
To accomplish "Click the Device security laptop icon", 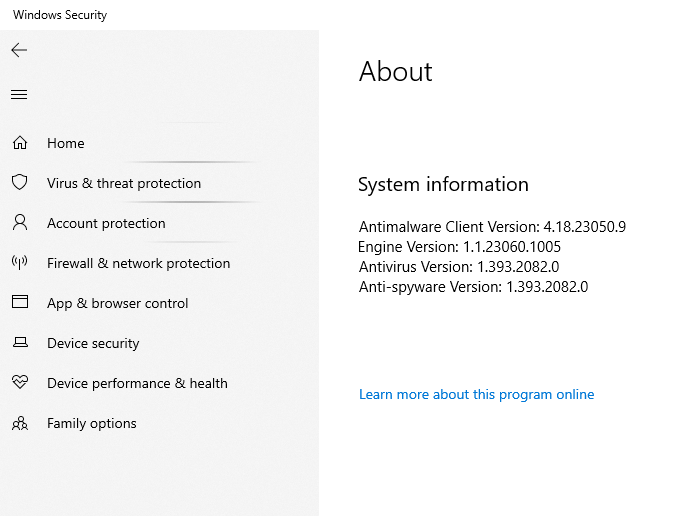I will point(19,343).
